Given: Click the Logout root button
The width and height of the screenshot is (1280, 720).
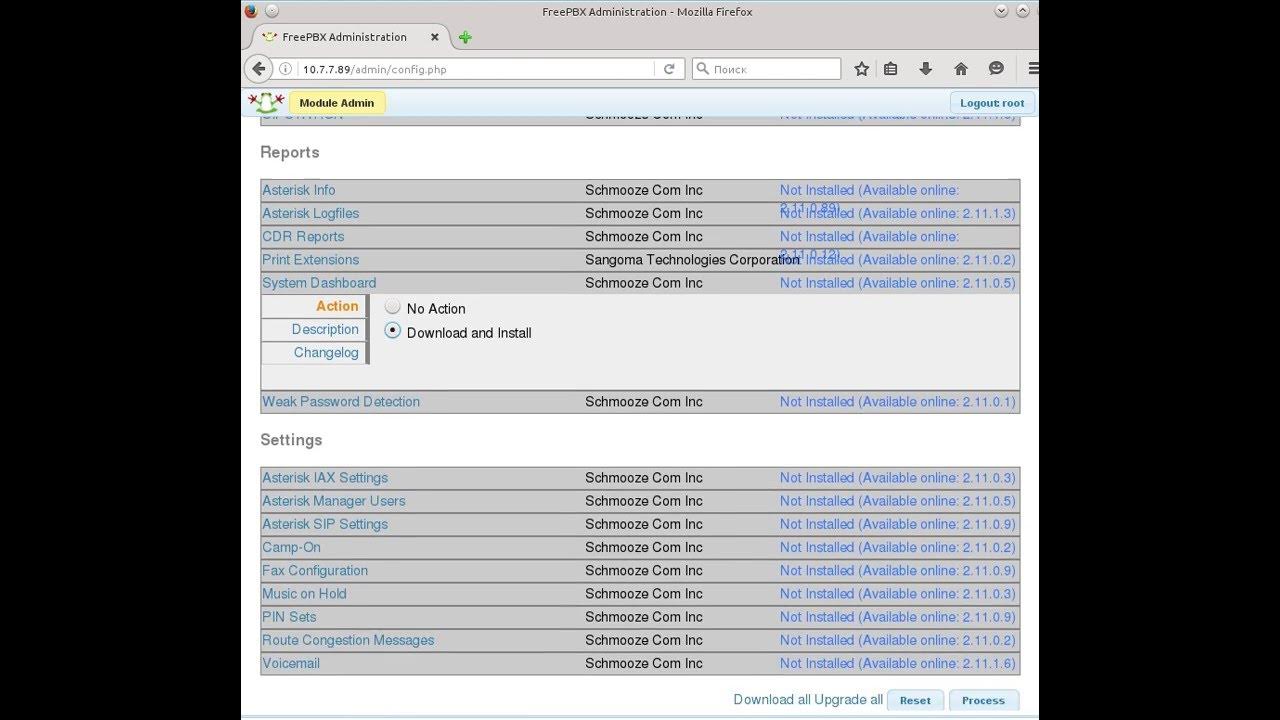Looking at the screenshot, I should [x=992, y=103].
